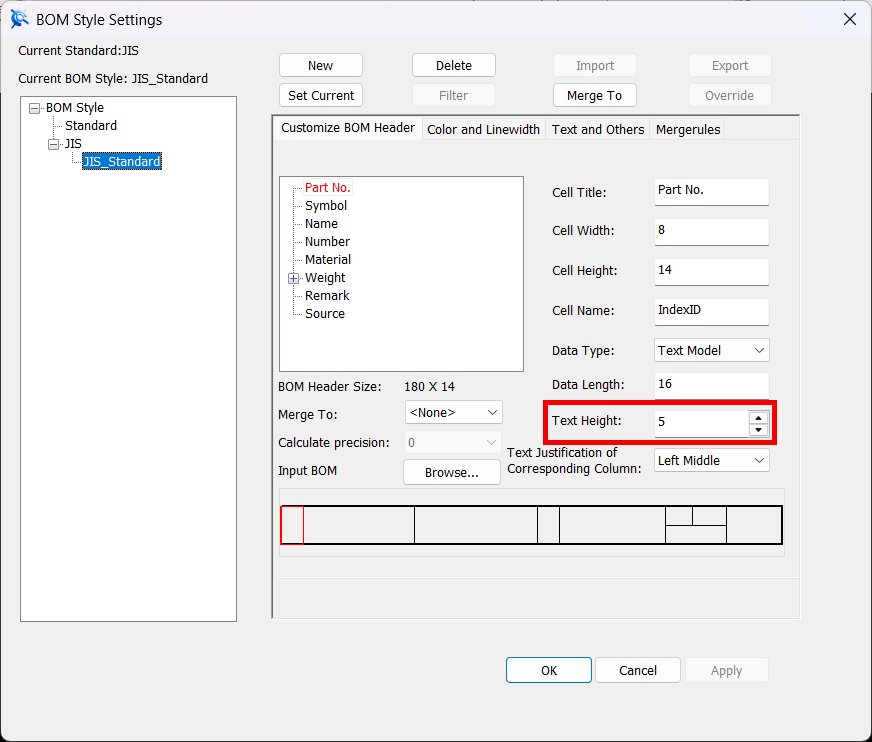Increase Text Height with up arrow
872x742 pixels.
[759, 417]
